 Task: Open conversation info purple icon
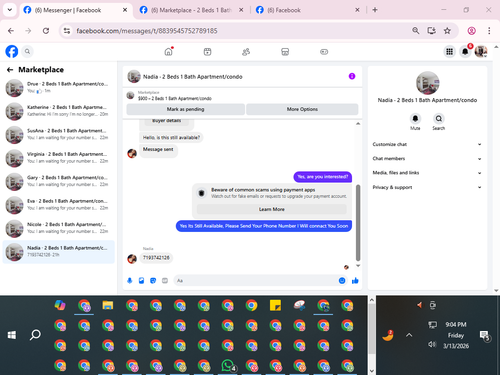(352, 76)
